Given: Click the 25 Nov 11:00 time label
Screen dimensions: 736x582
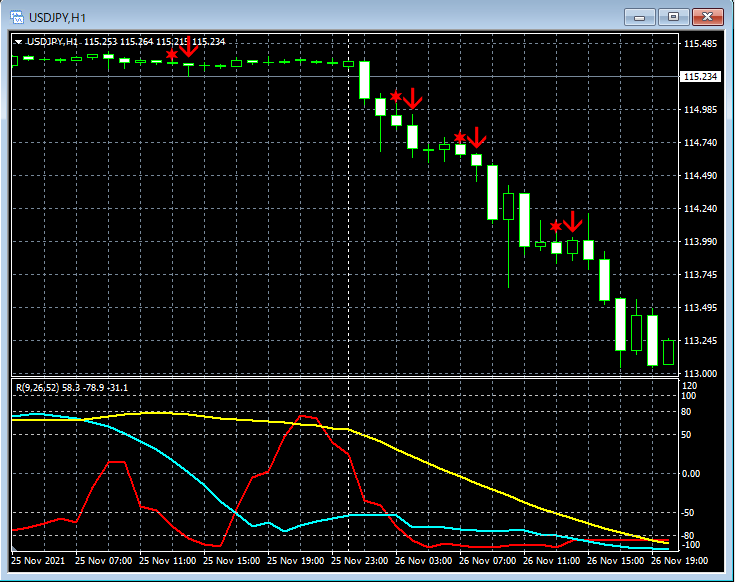Looking at the screenshot, I should coord(168,560).
